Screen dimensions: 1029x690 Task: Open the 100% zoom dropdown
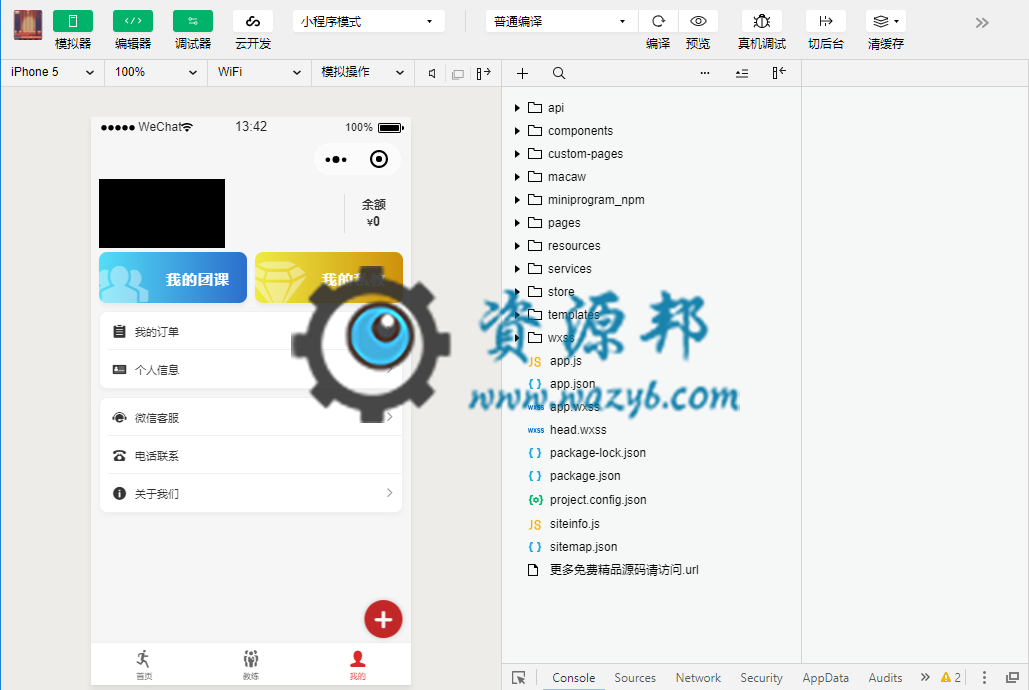[156, 72]
